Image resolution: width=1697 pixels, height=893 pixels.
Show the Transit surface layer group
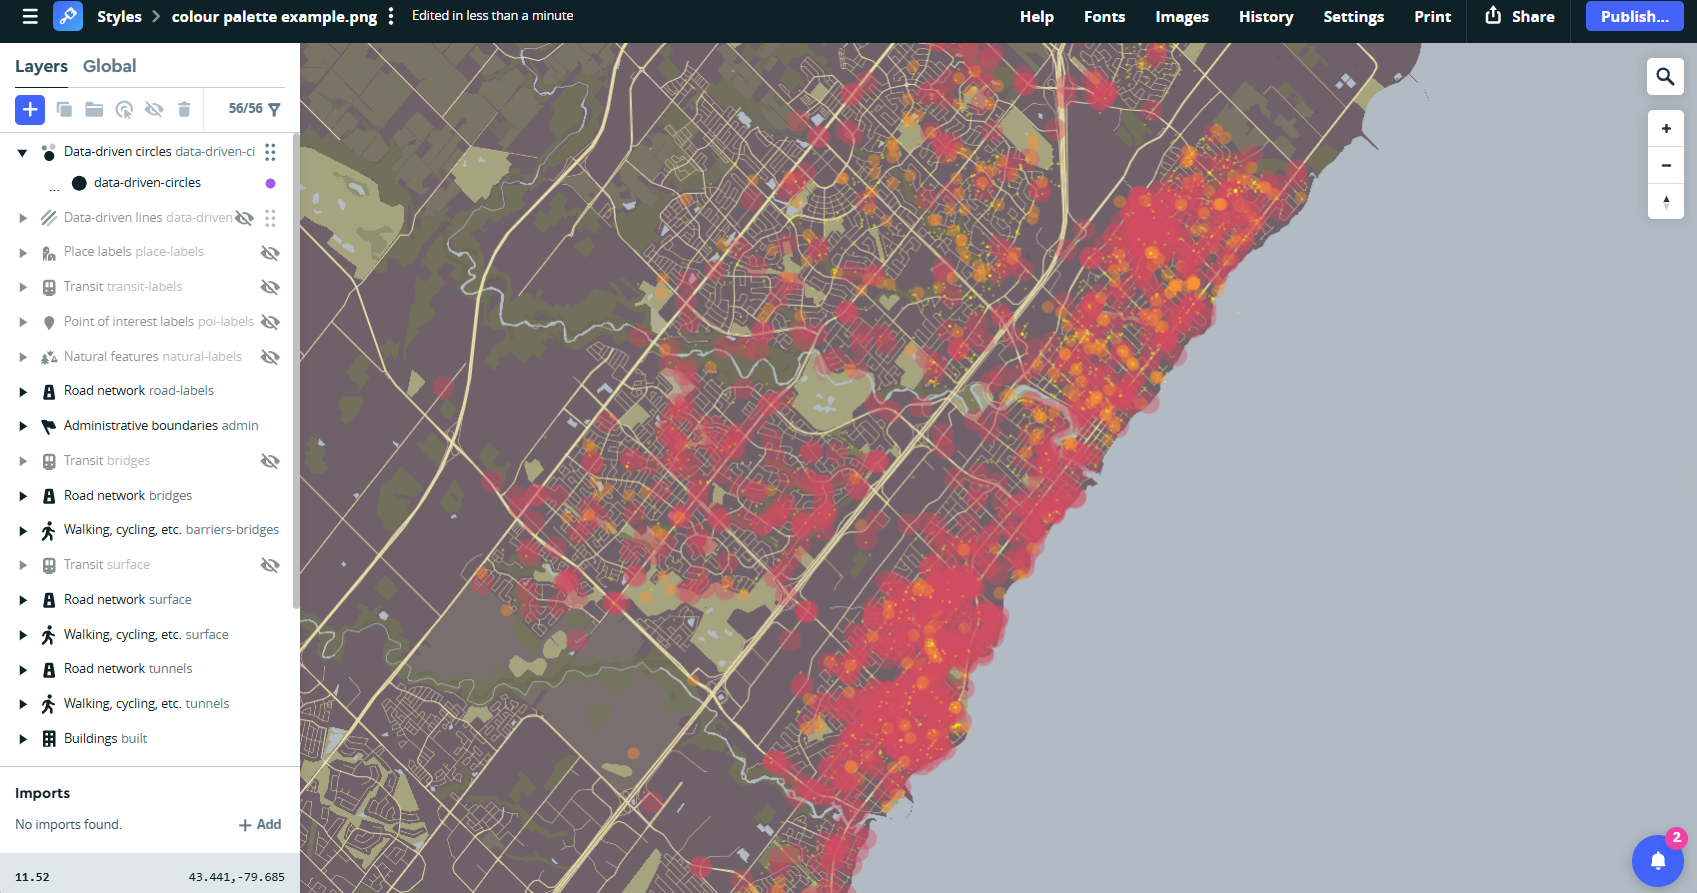[x=270, y=565]
